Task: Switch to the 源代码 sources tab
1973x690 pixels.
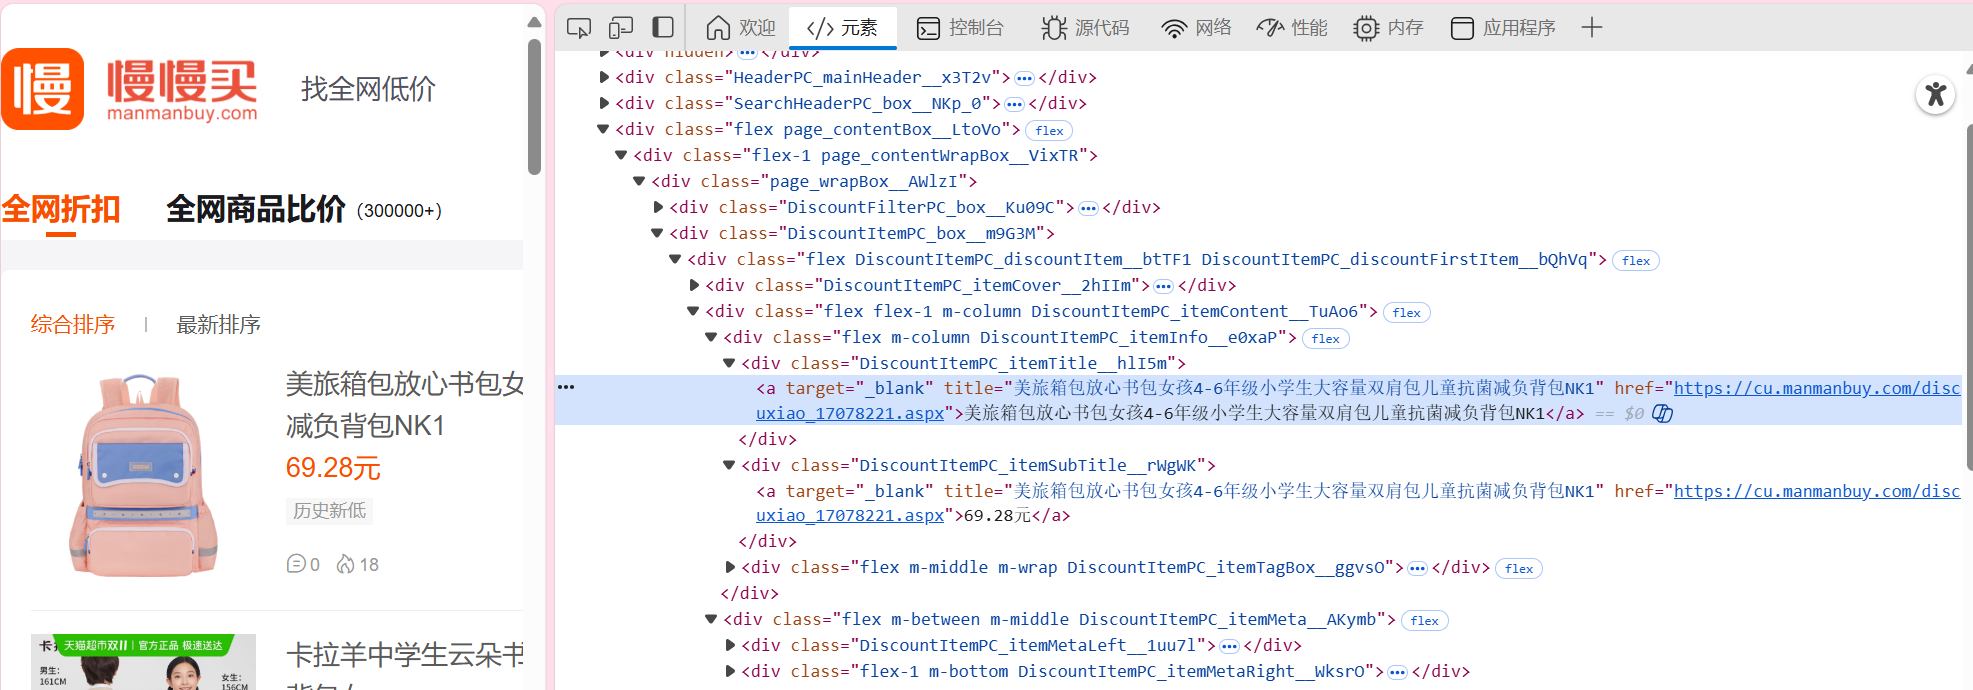Action: [x=1085, y=28]
